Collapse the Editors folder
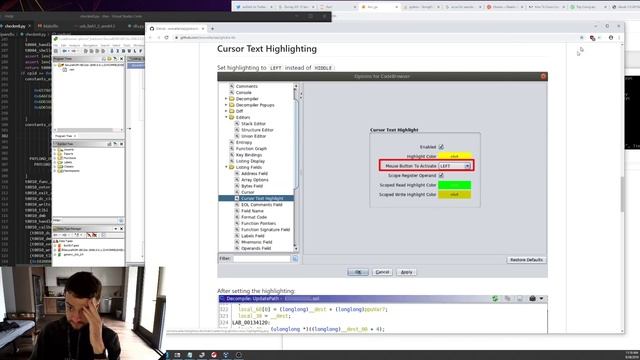The height and width of the screenshot is (360, 640). coord(226,117)
